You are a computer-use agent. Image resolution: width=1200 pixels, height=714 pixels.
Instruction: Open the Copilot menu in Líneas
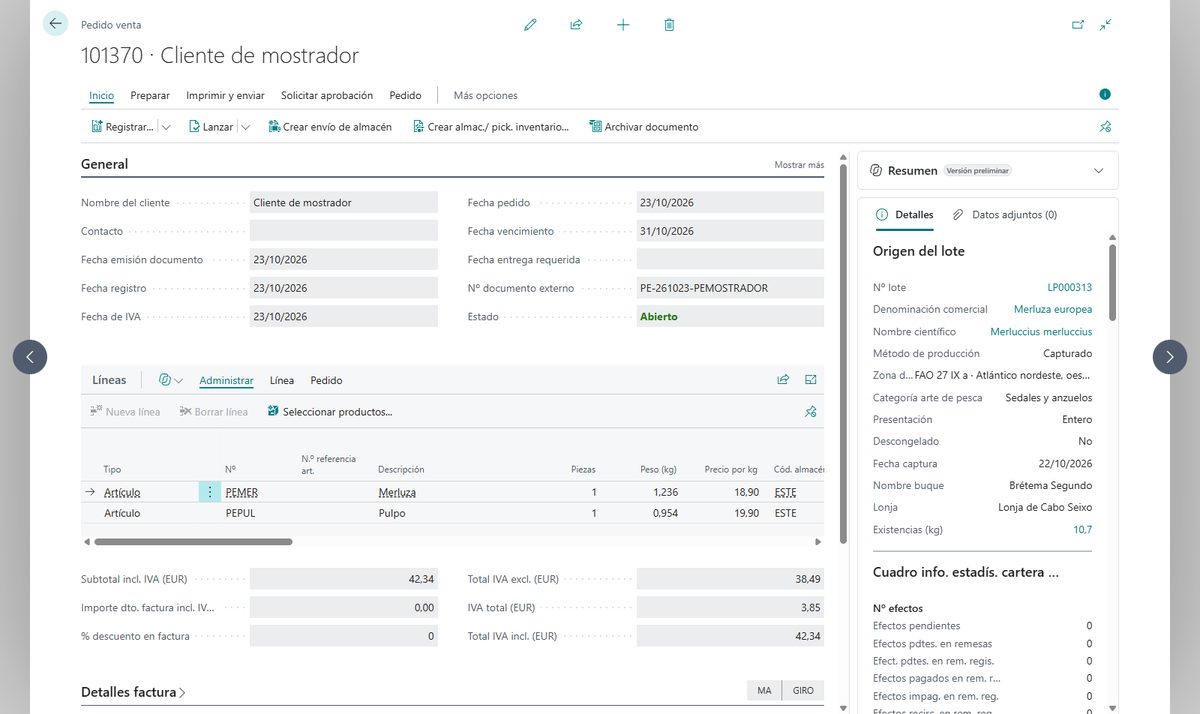pyautogui.click(x=171, y=380)
